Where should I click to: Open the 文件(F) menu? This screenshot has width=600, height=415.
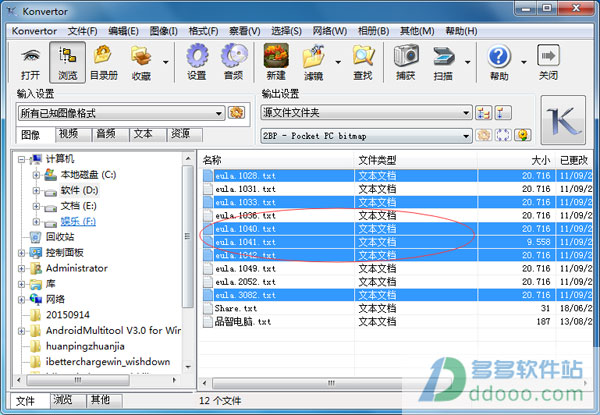pyautogui.click(x=82, y=31)
